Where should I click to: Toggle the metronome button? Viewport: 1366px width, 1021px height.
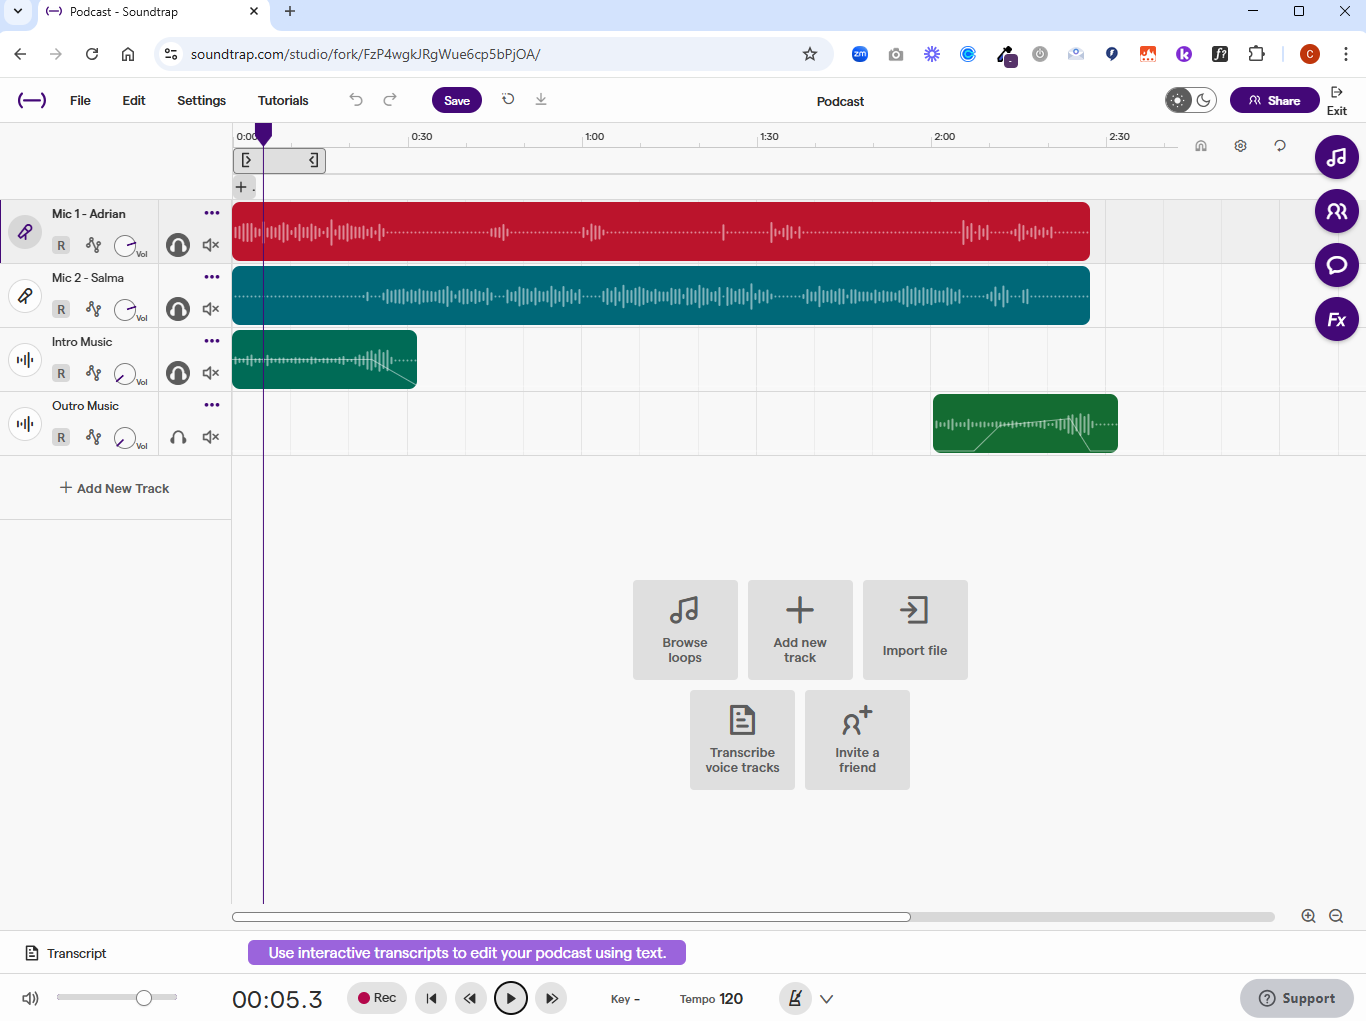[795, 998]
